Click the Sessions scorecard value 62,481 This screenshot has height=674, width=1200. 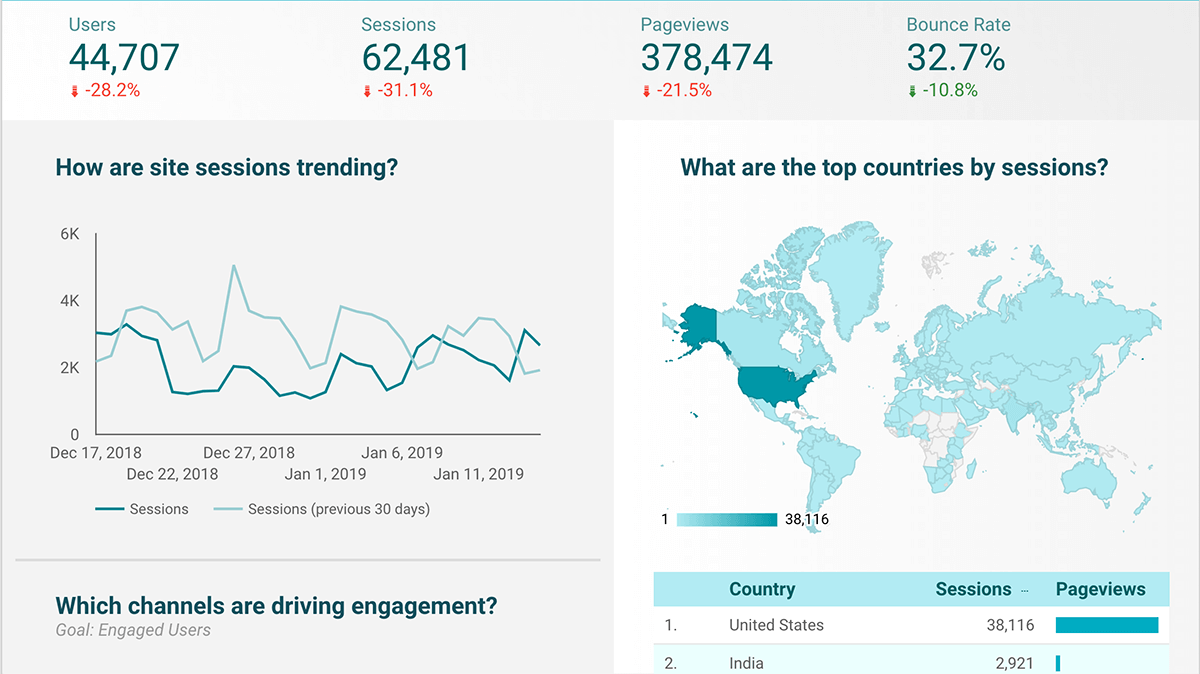click(415, 58)
